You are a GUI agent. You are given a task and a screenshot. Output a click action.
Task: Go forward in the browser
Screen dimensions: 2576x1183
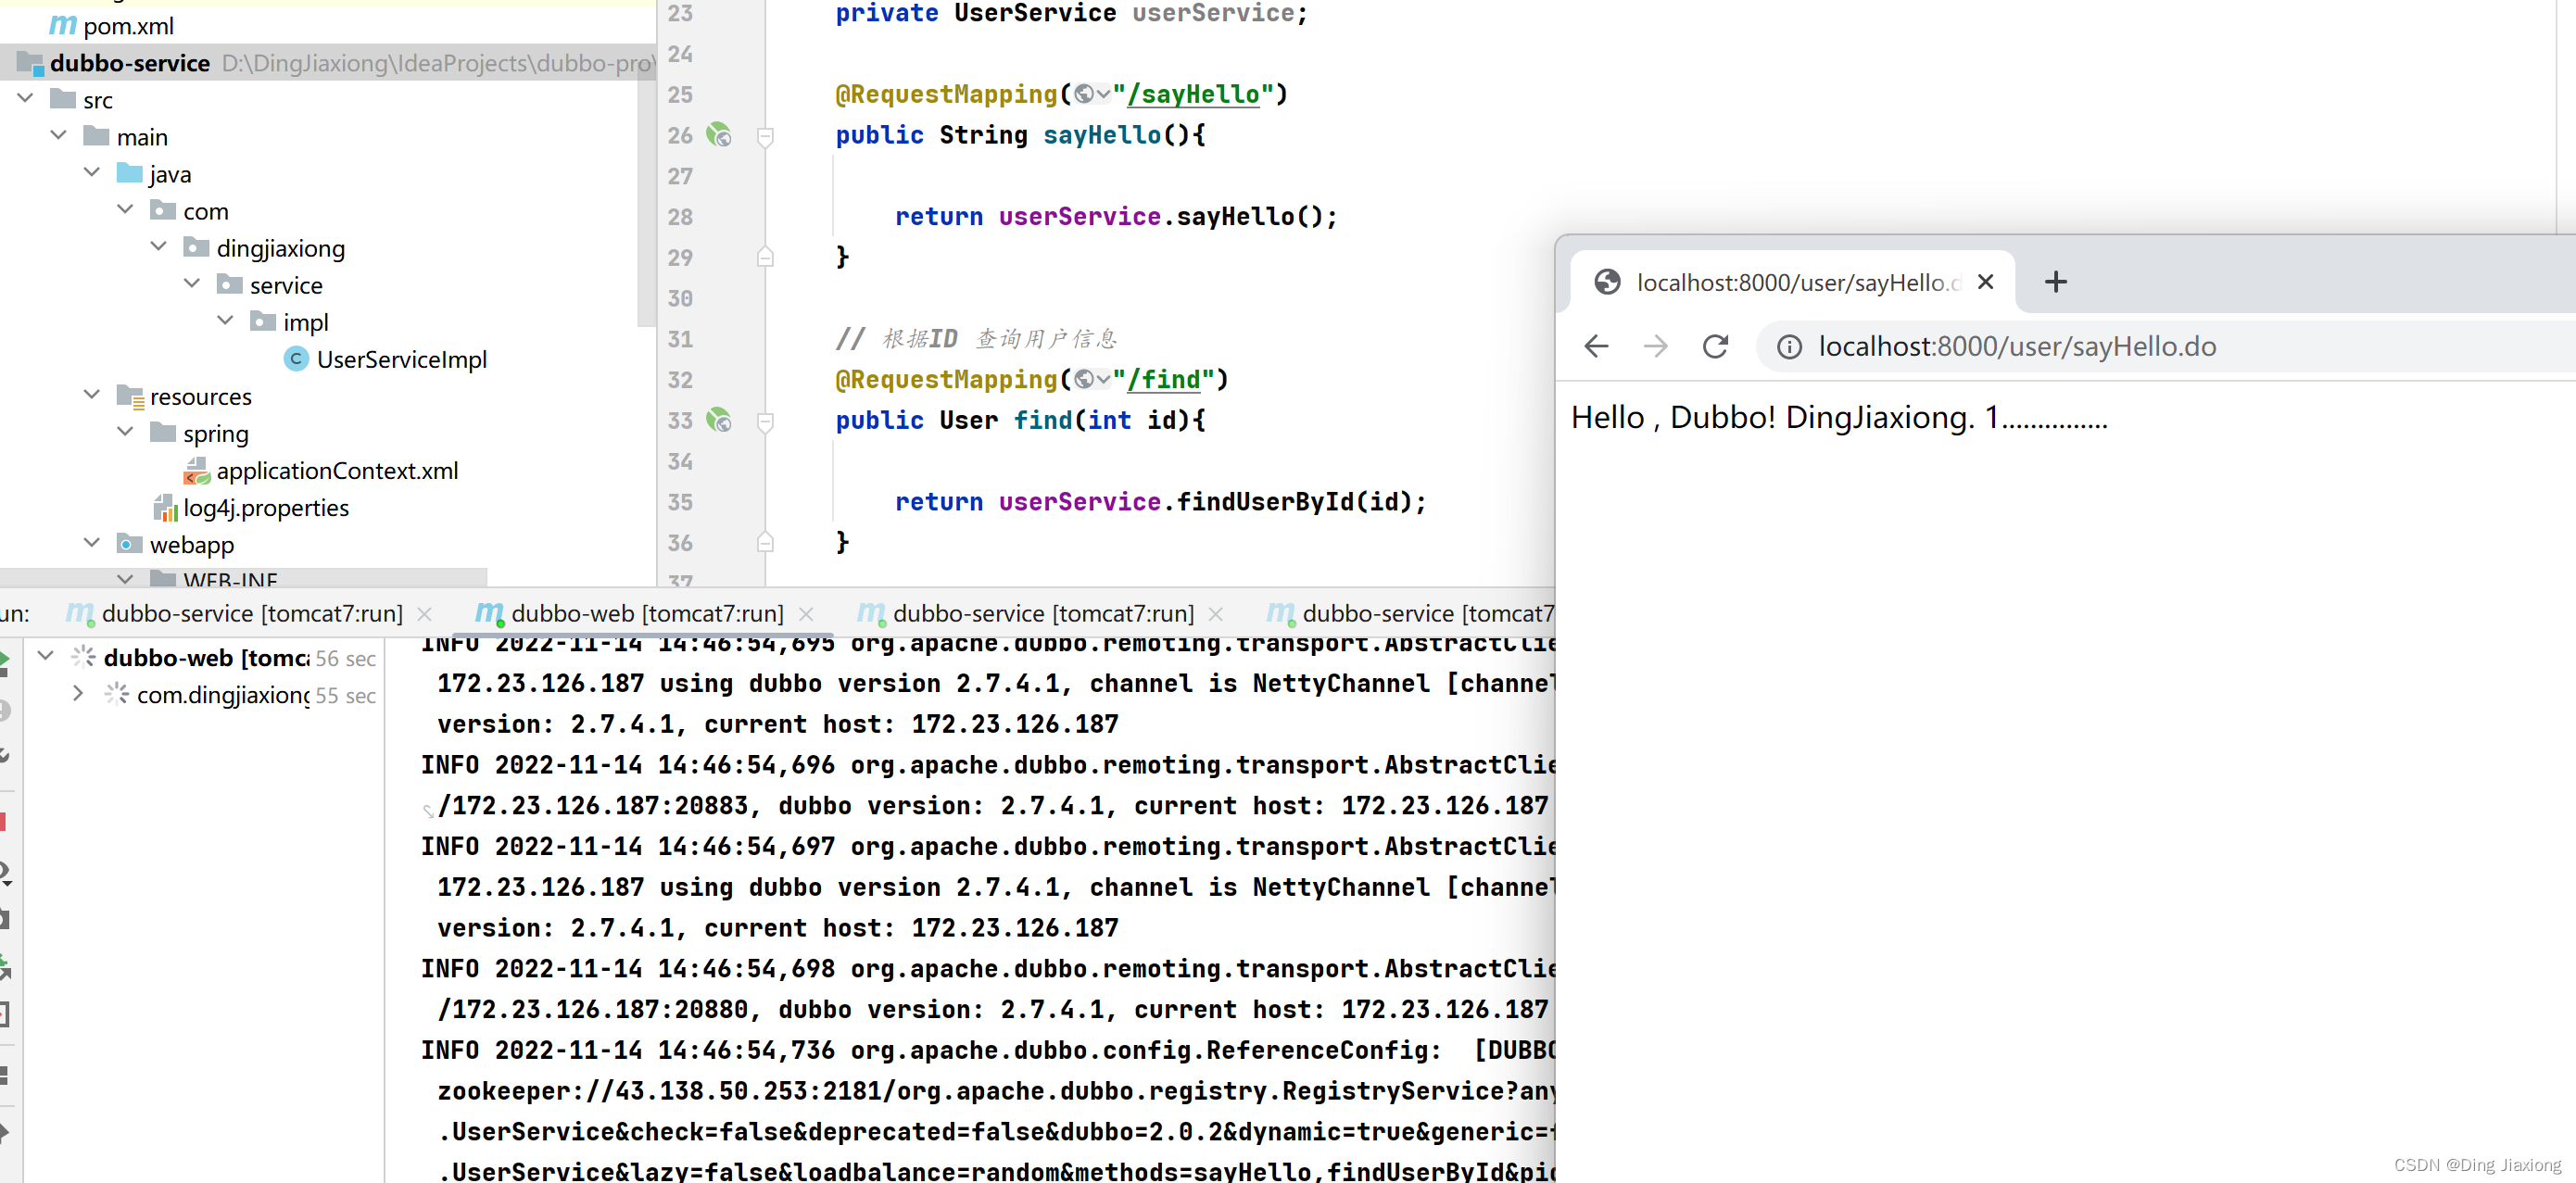(1655, 347)
